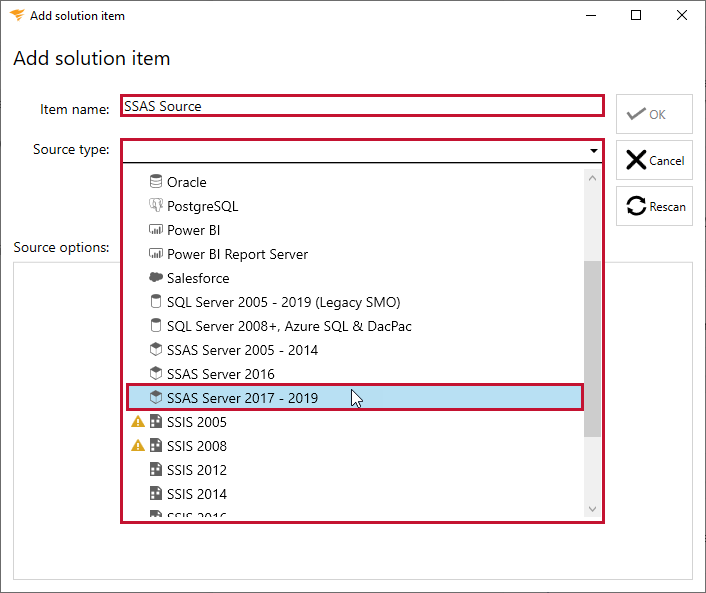The width and height of the screenshot is (706, 593).
Task: Click the SSIS 2012 package icon
Action: point(155,470)
